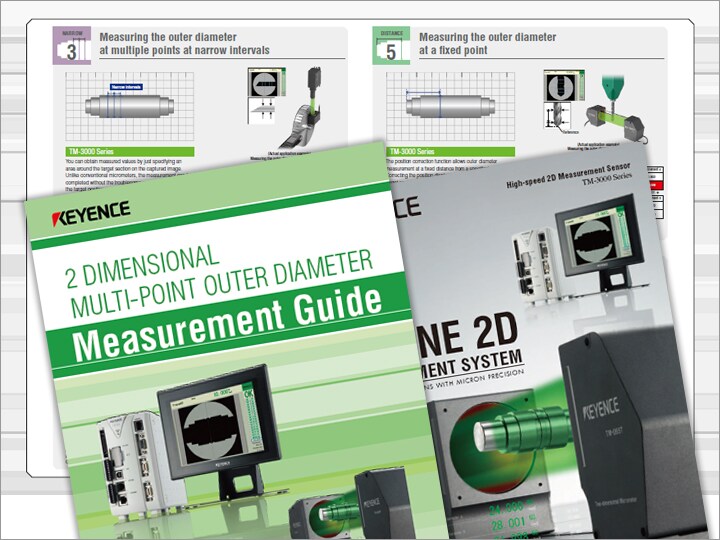
Task: Click the green illuminated shaft in the sensor
Action: 521,430
